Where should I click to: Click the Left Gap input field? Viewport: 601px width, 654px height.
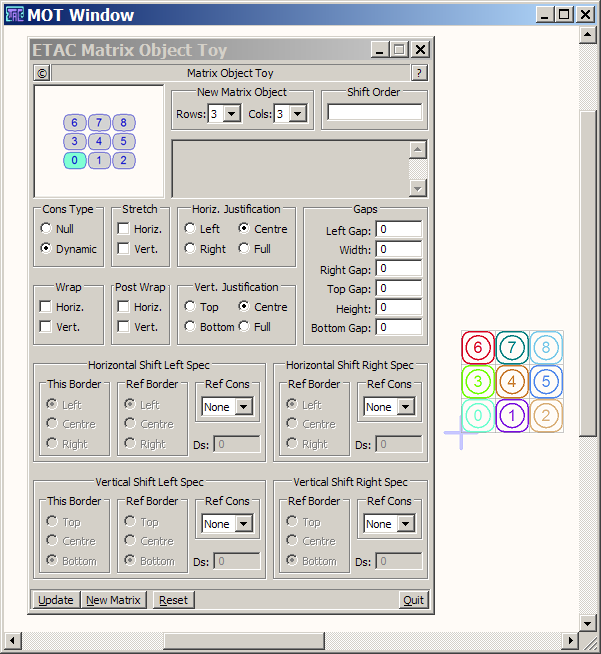[x=398, y=230]
